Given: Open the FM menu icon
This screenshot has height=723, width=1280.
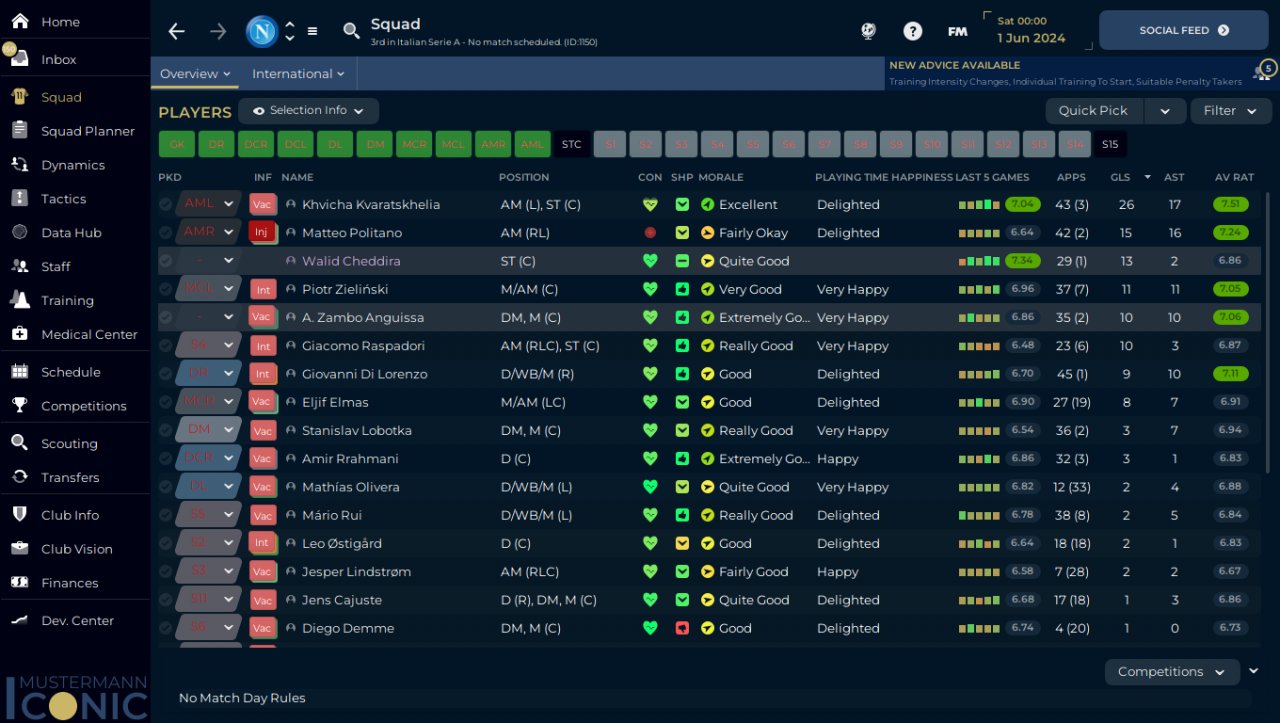Looking at the screenshot, I should 957,31.
